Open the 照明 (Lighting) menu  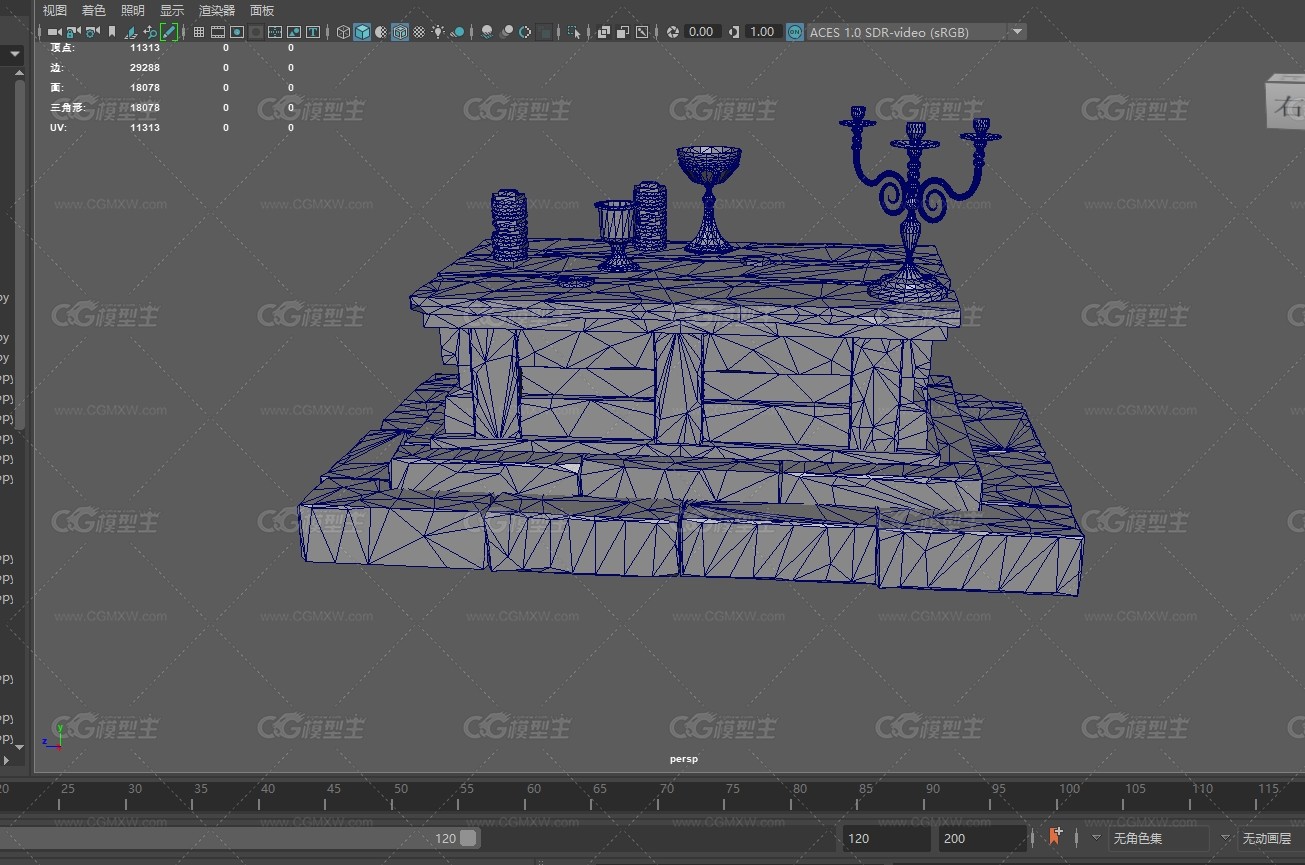[133, 10]
